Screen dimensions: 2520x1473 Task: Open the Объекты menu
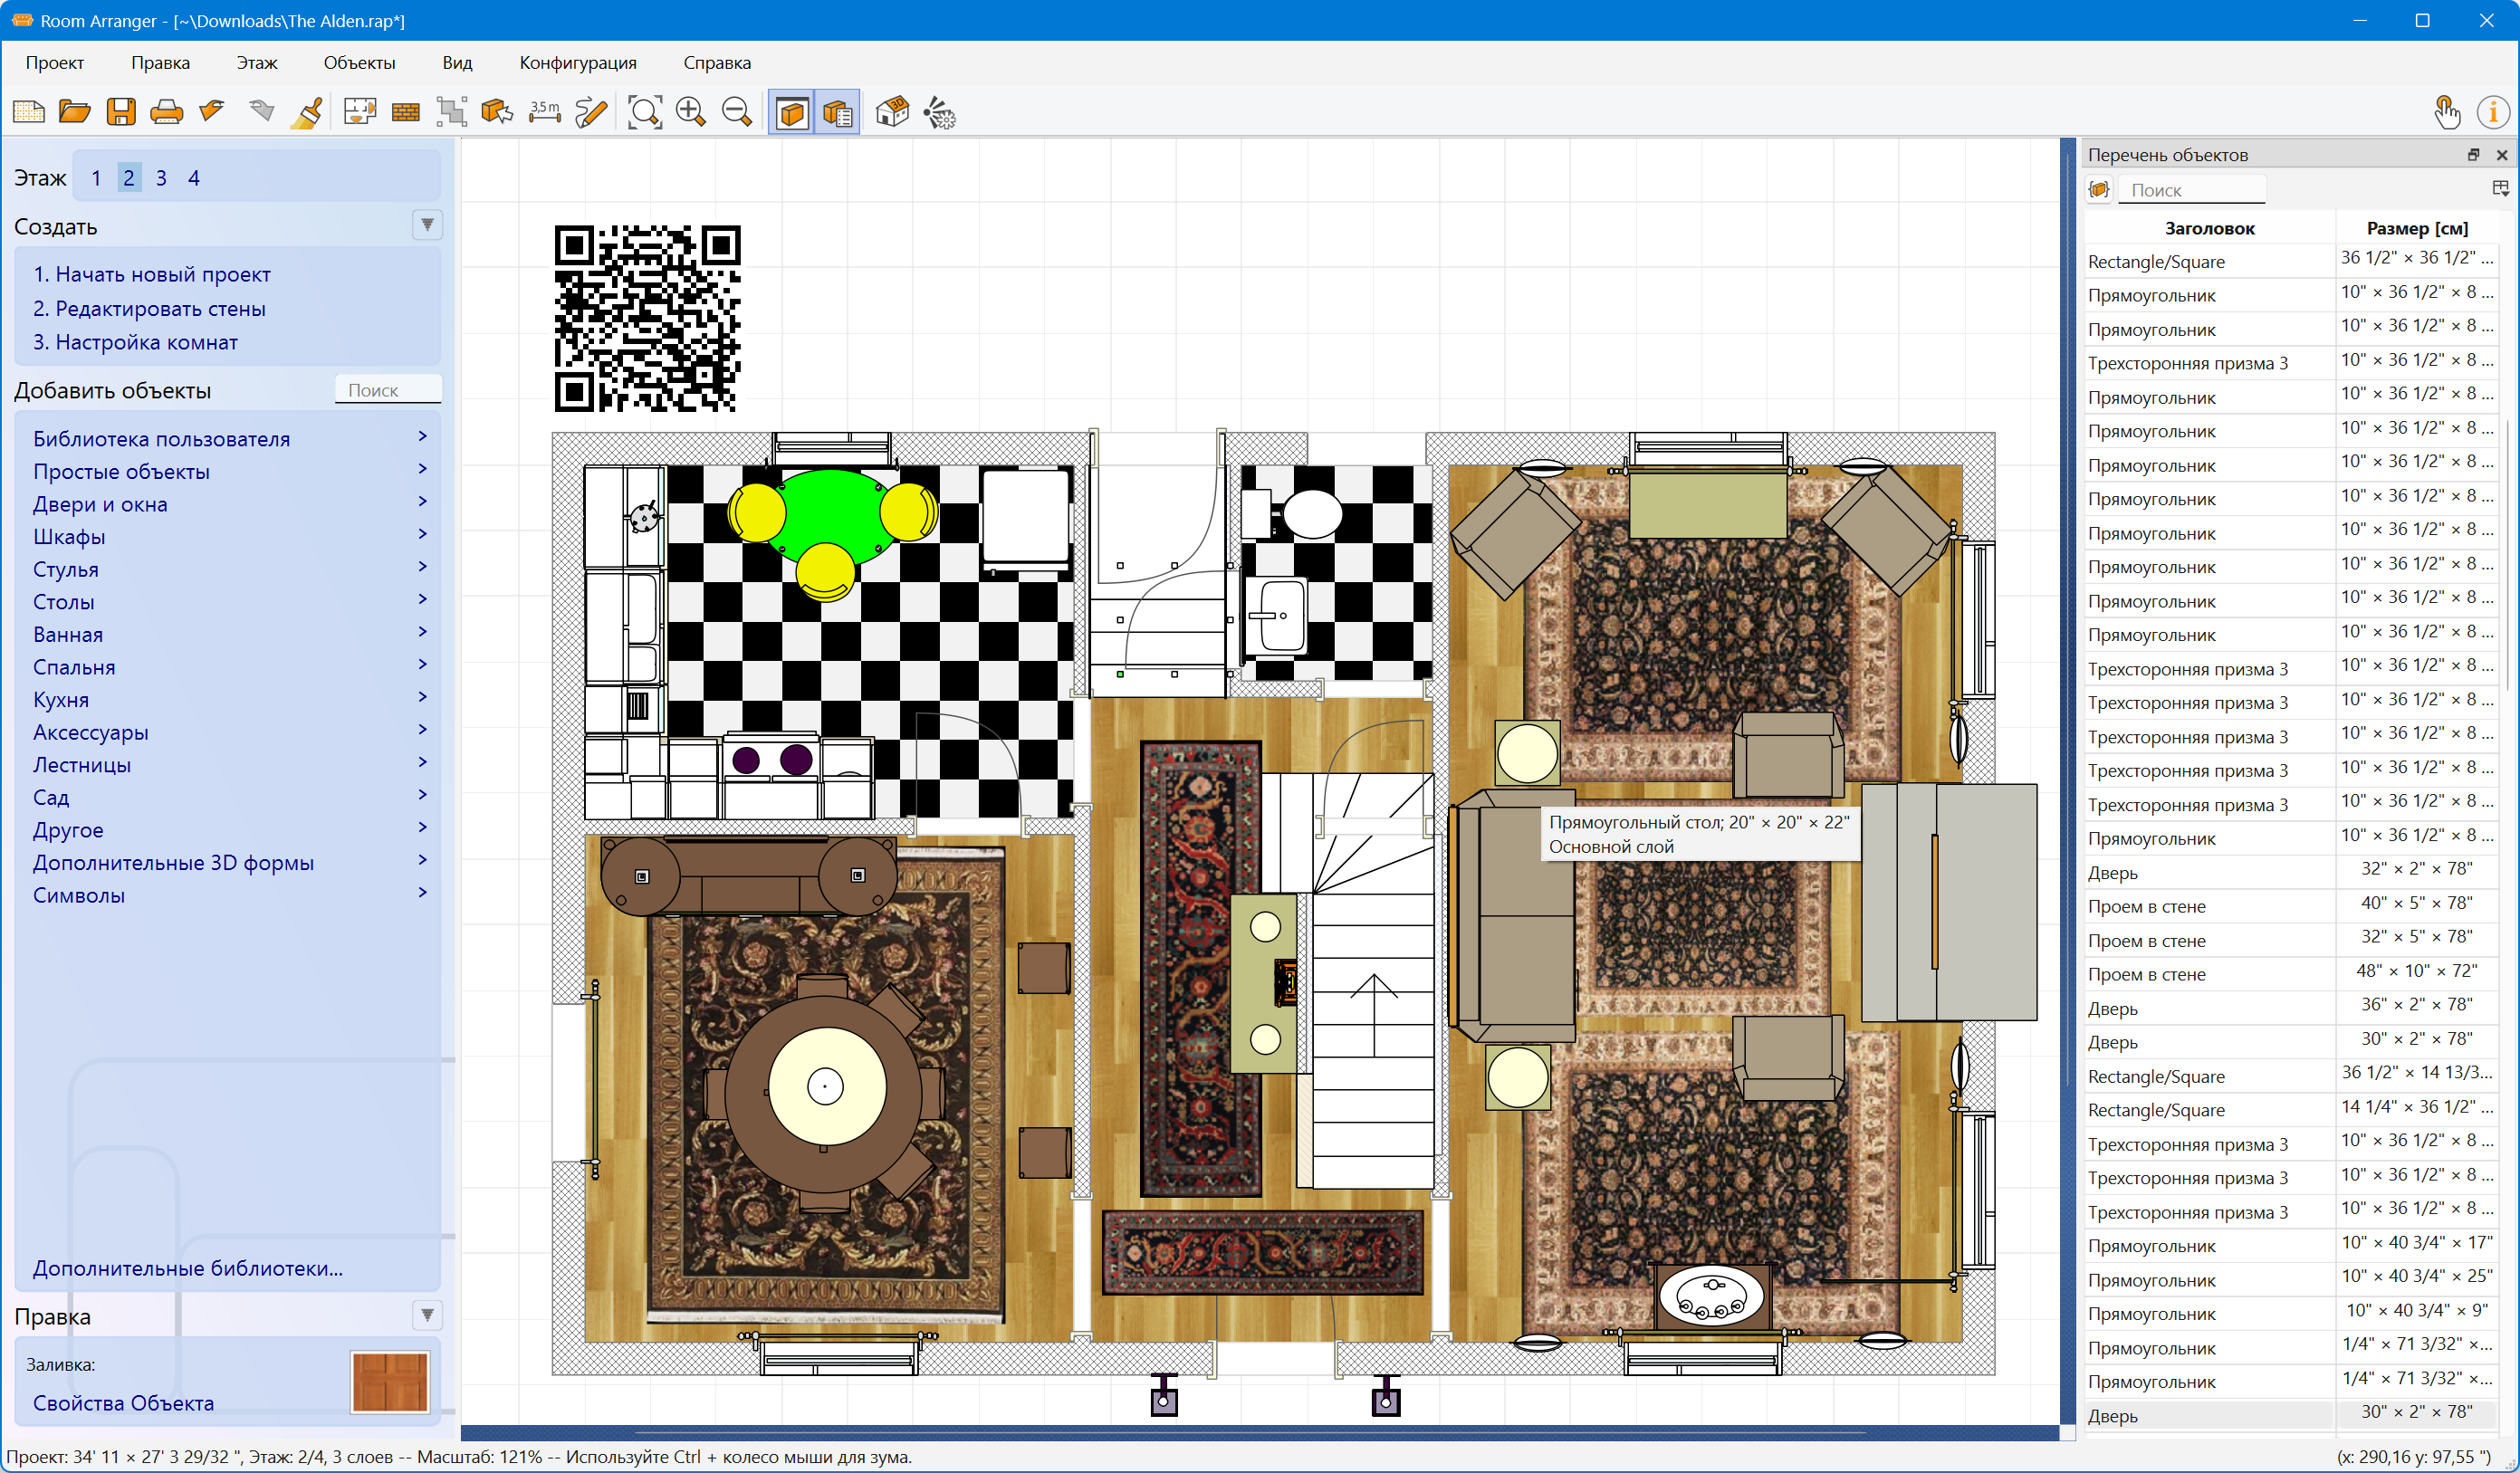359,62
